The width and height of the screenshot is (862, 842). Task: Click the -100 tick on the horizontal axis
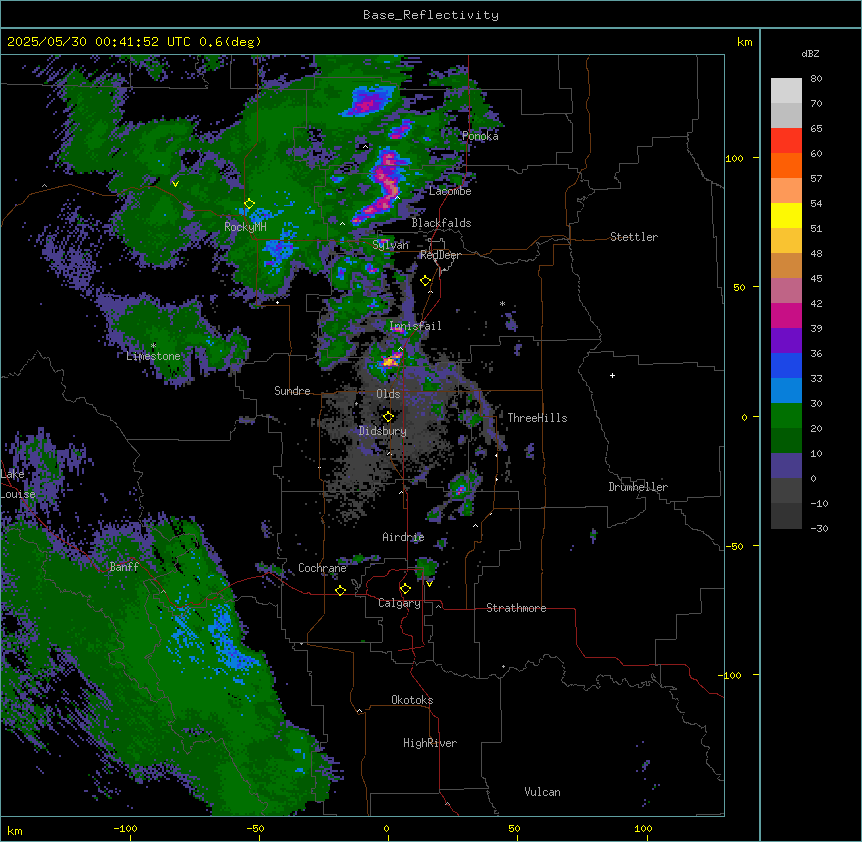(126, 828)
